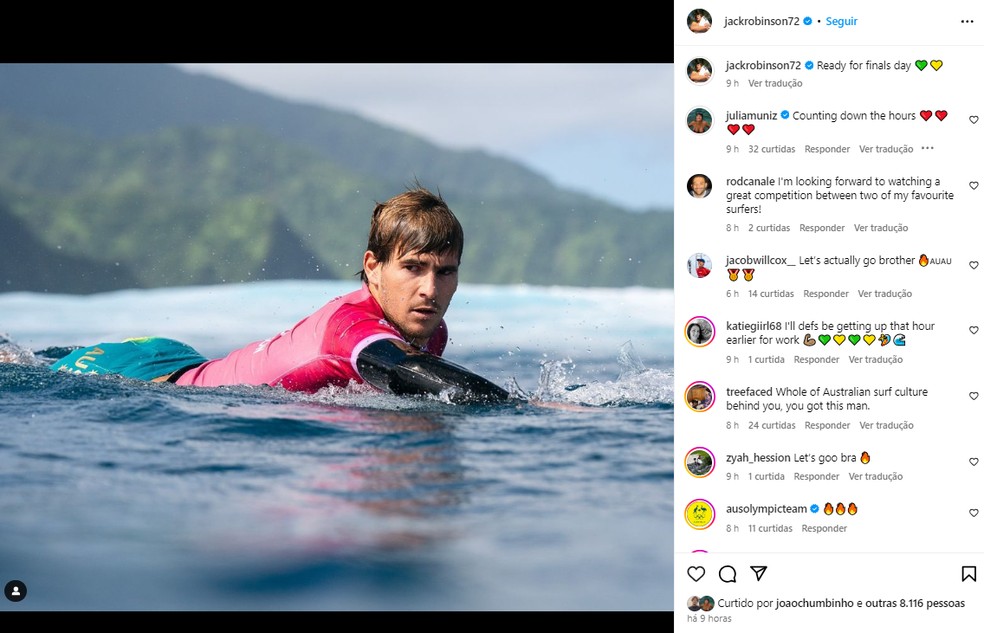984x633 pixels.
Task: Like rodcanale's comment with its heart icon
Action: coord(973,185)
